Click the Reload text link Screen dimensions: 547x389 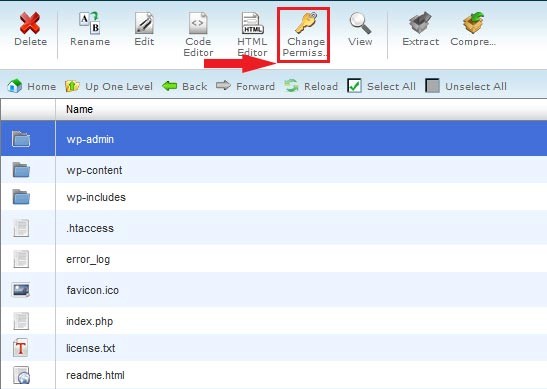(x=321, y=87)
